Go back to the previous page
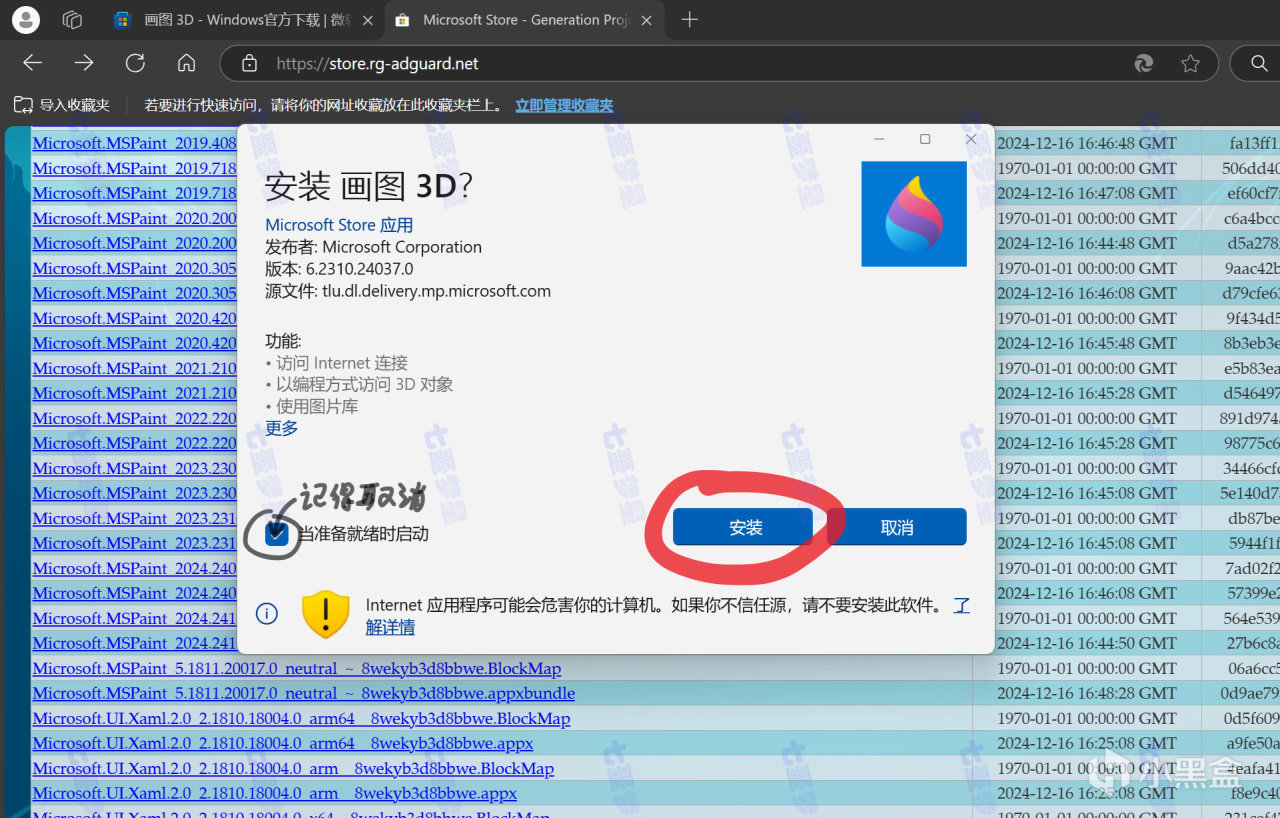Viewport: 1280px width, 818px height. 32,63
